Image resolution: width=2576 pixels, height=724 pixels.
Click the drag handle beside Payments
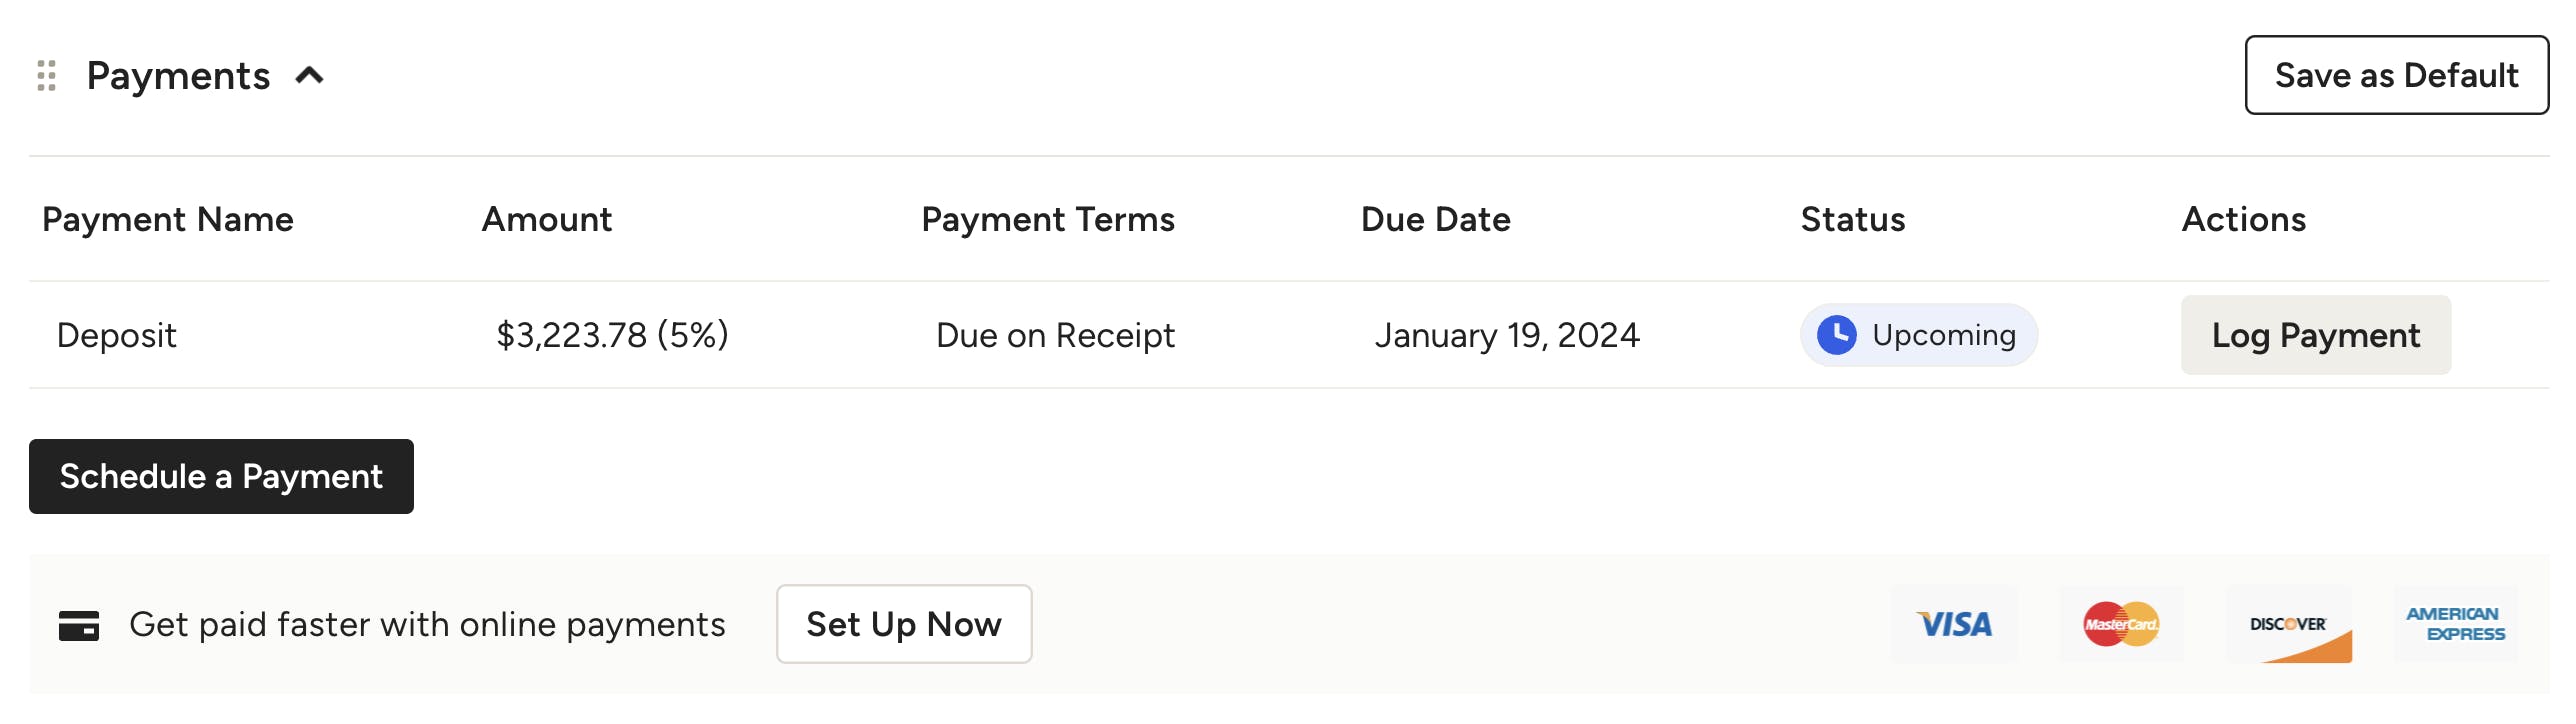[46, 76]
